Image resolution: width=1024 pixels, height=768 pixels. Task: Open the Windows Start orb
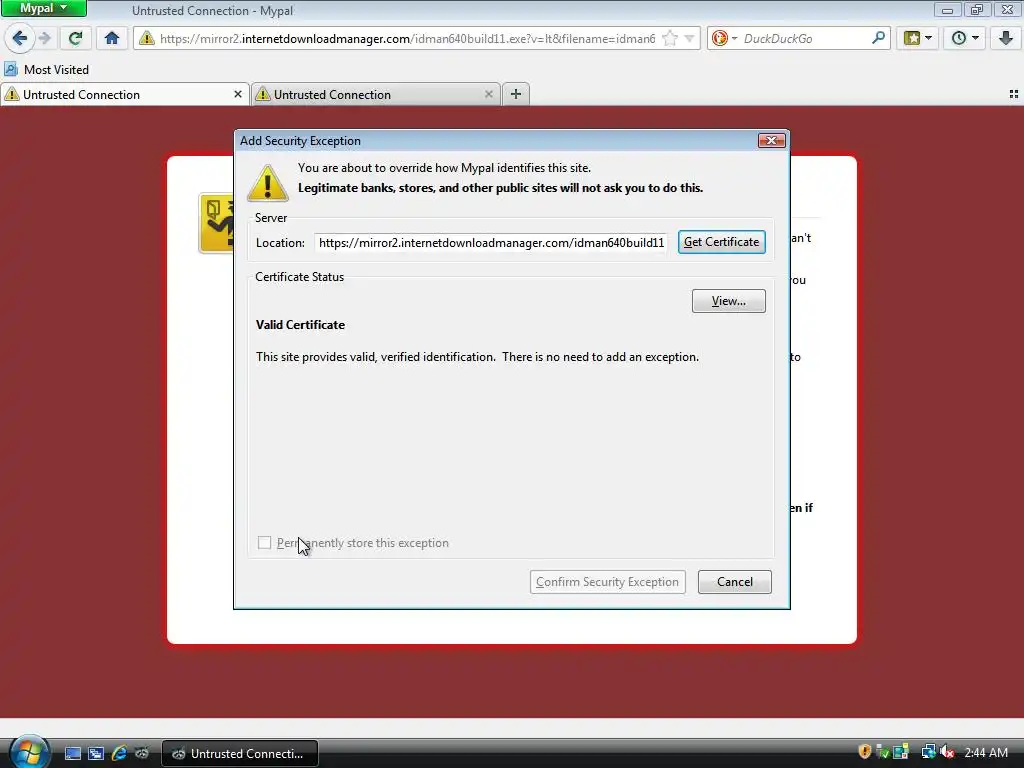tap(28, 751)
